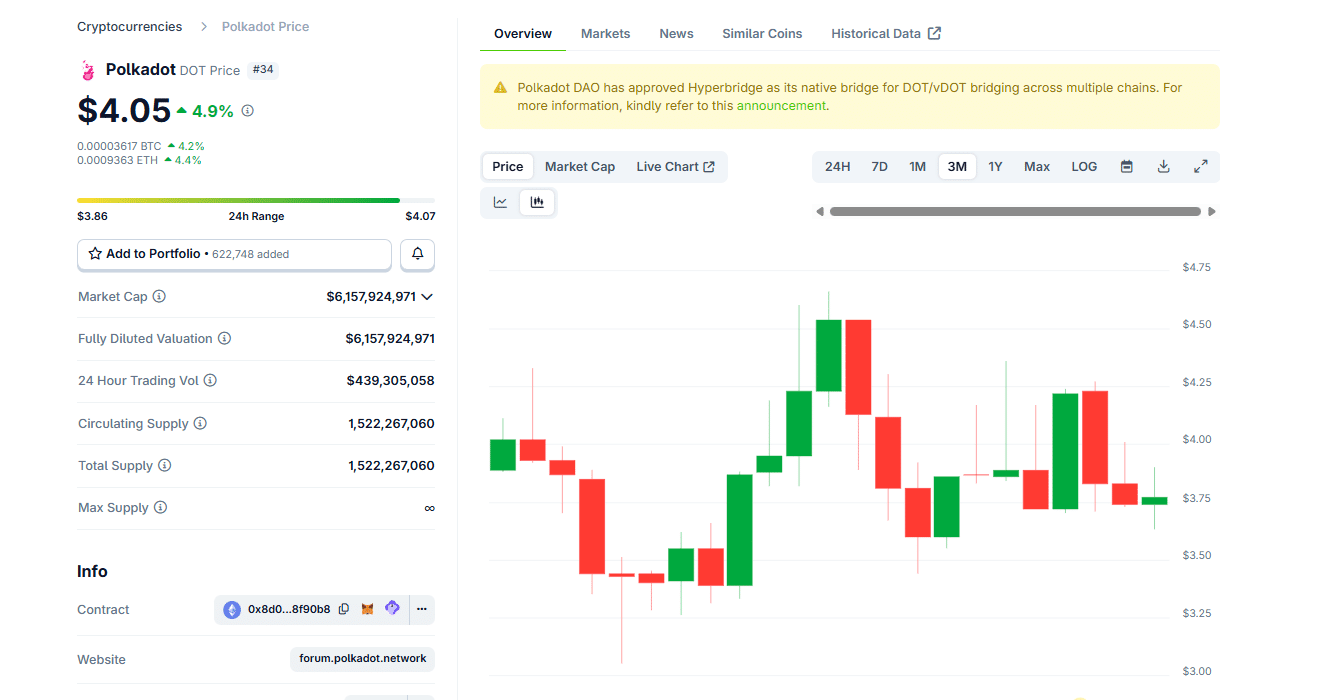The height and width of the screenshot is (700, 1331).
Task: Select the Max time range
Action: click(x=1037, y=167)
